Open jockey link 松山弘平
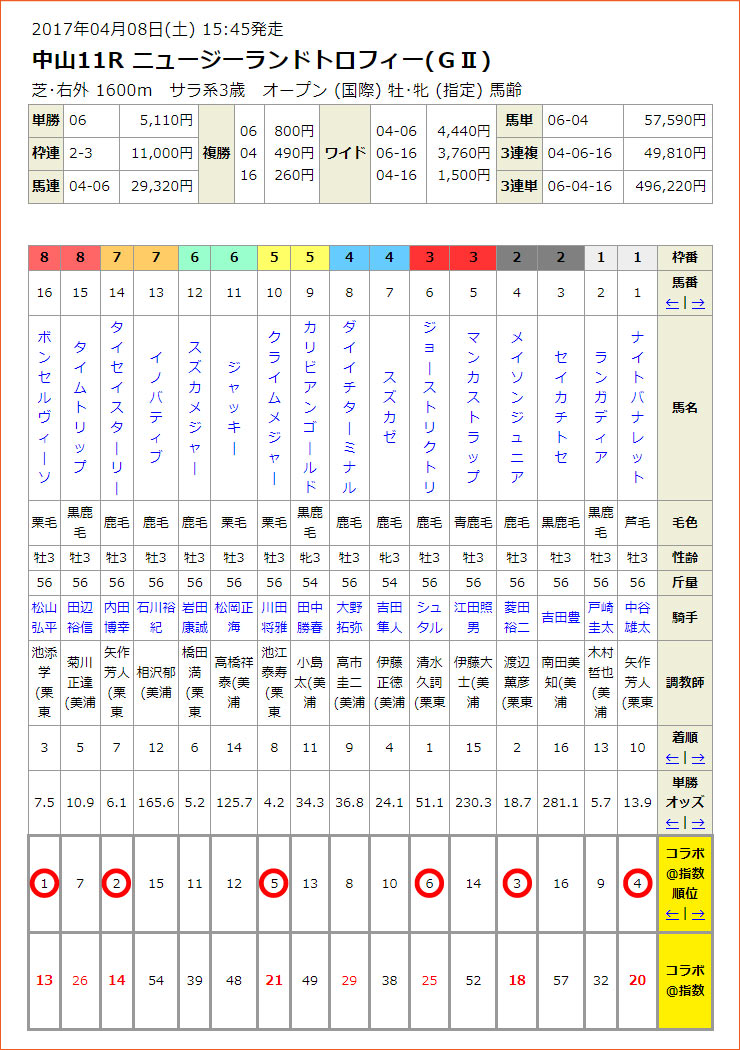 point(44,617)
